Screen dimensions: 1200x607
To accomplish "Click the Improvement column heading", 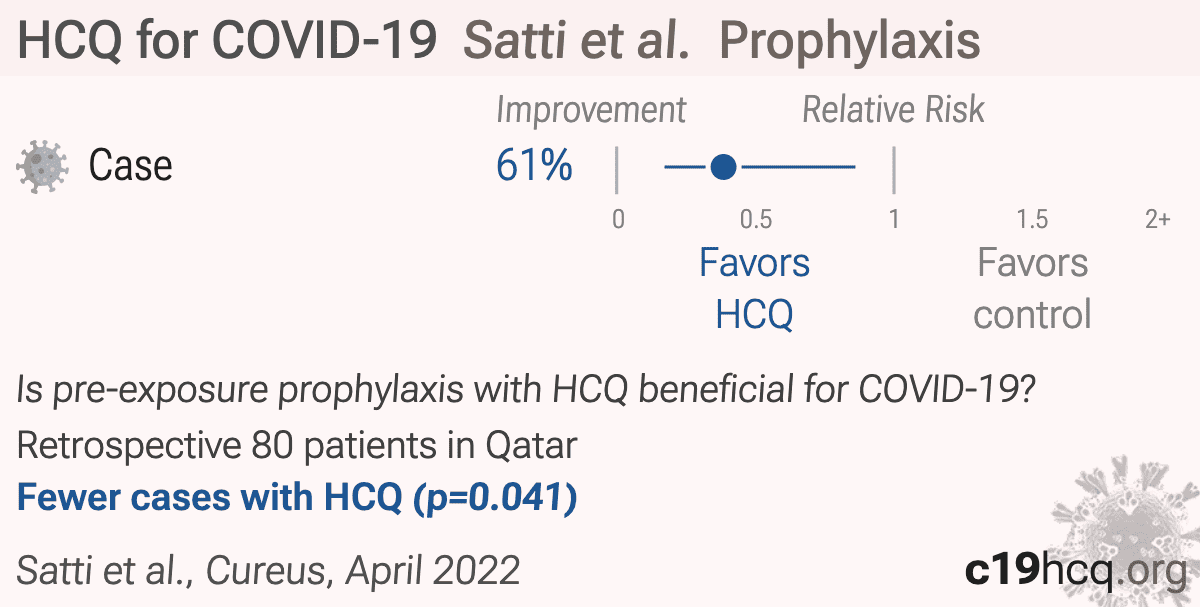I will coord(591,110).
